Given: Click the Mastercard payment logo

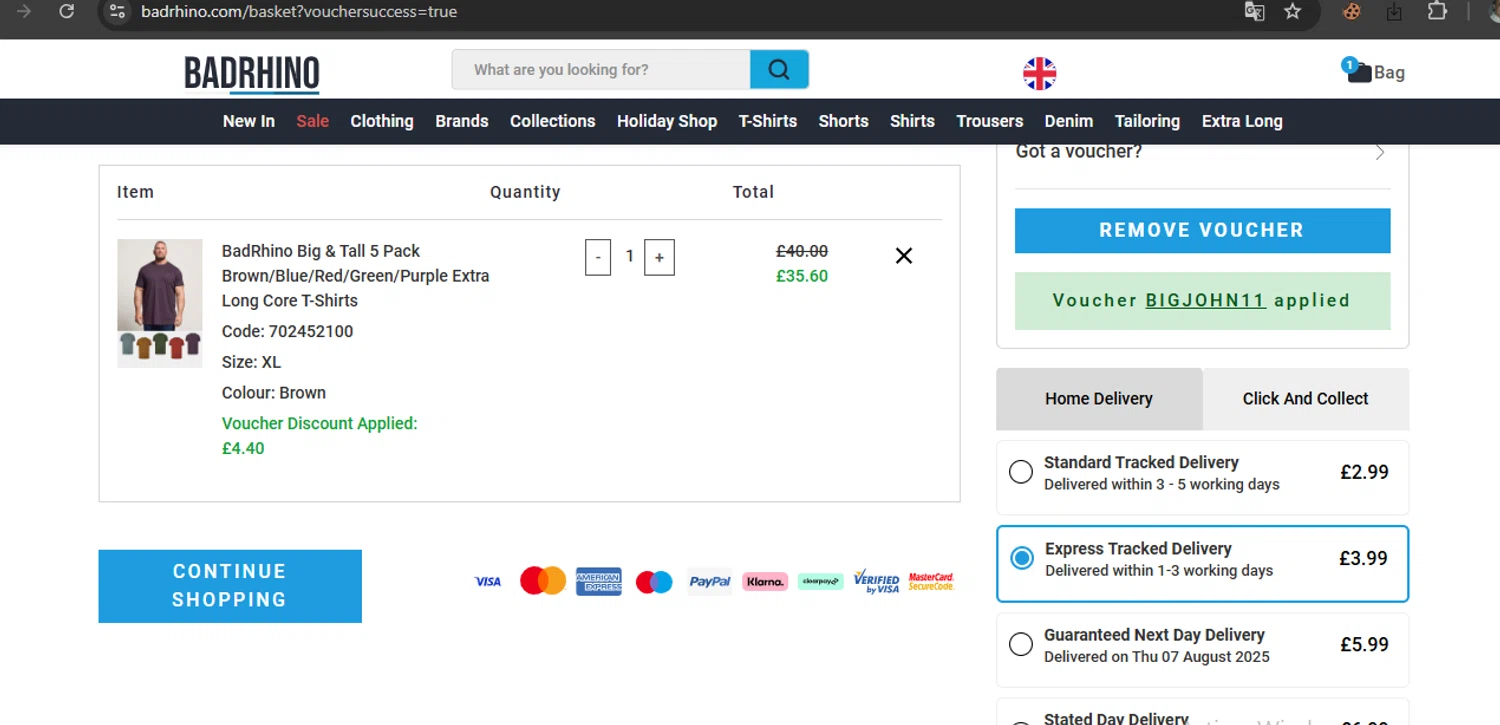Looking at the screenshot, I should point(543,580).
